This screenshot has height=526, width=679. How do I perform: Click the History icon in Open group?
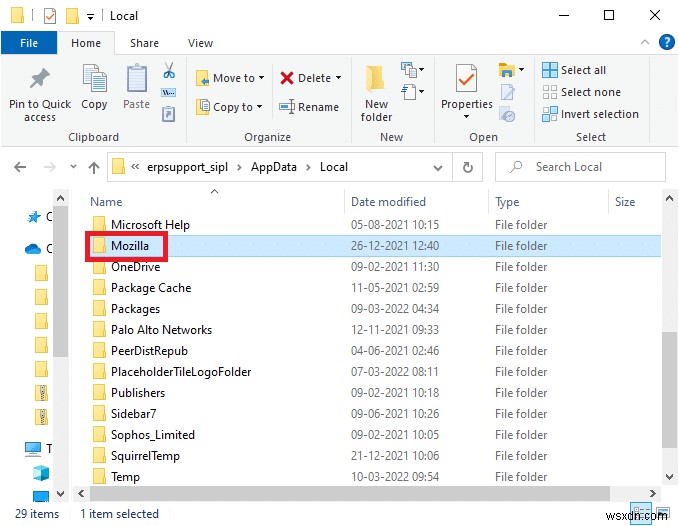[507, 114]
